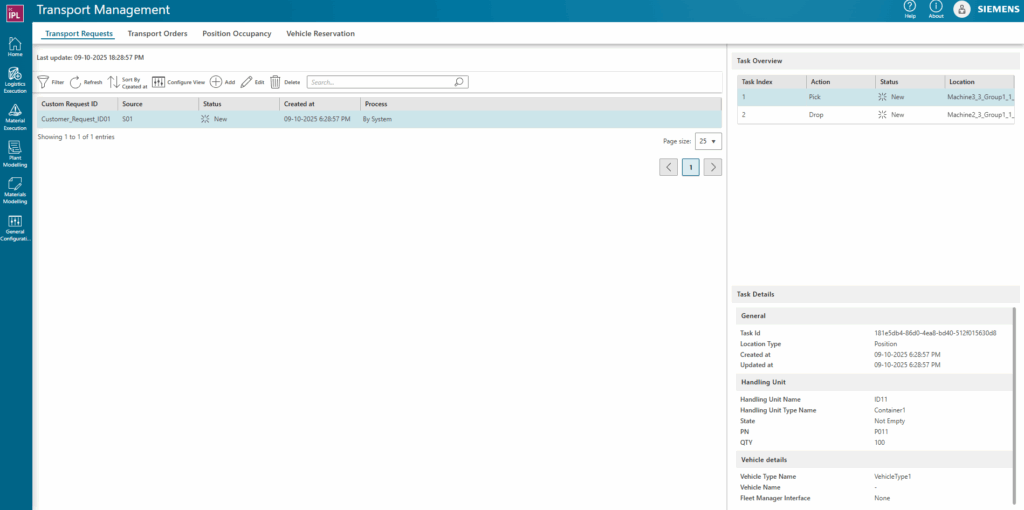Open the user profile avatar
The height and width of the screenshot is (510, 1024).
(961, 9)
